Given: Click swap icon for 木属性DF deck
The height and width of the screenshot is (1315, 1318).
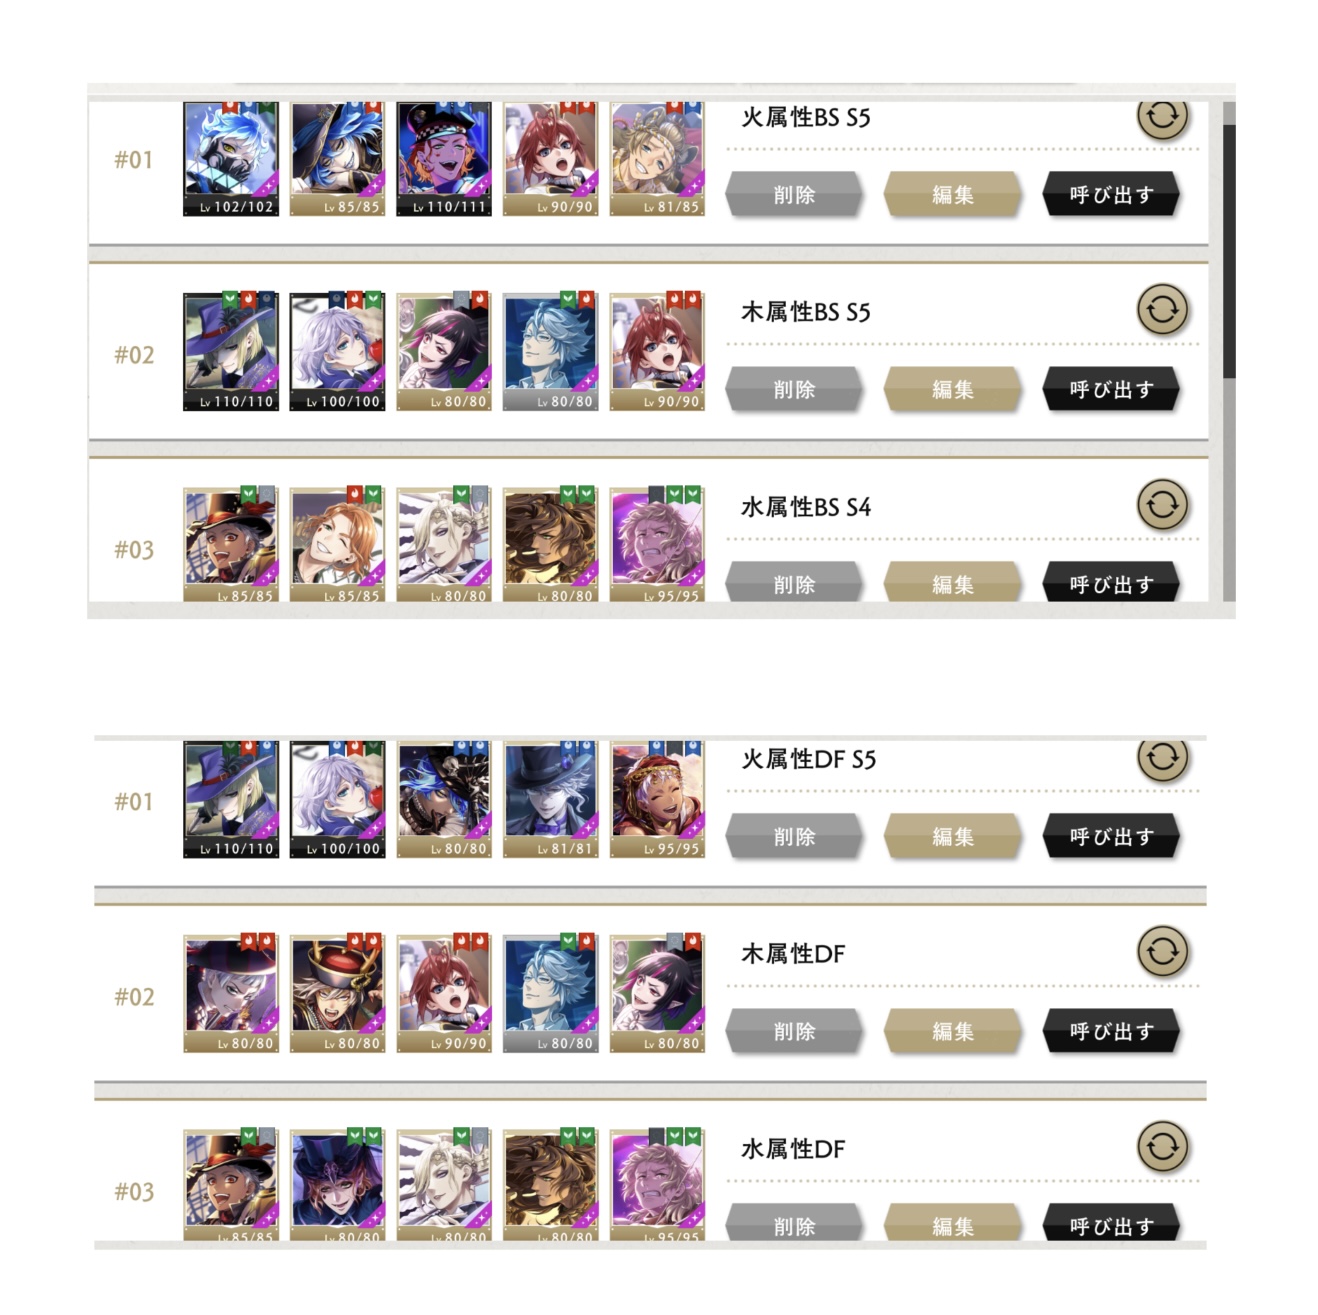Looking at the screenshot, I should [x=1162, y=952].
